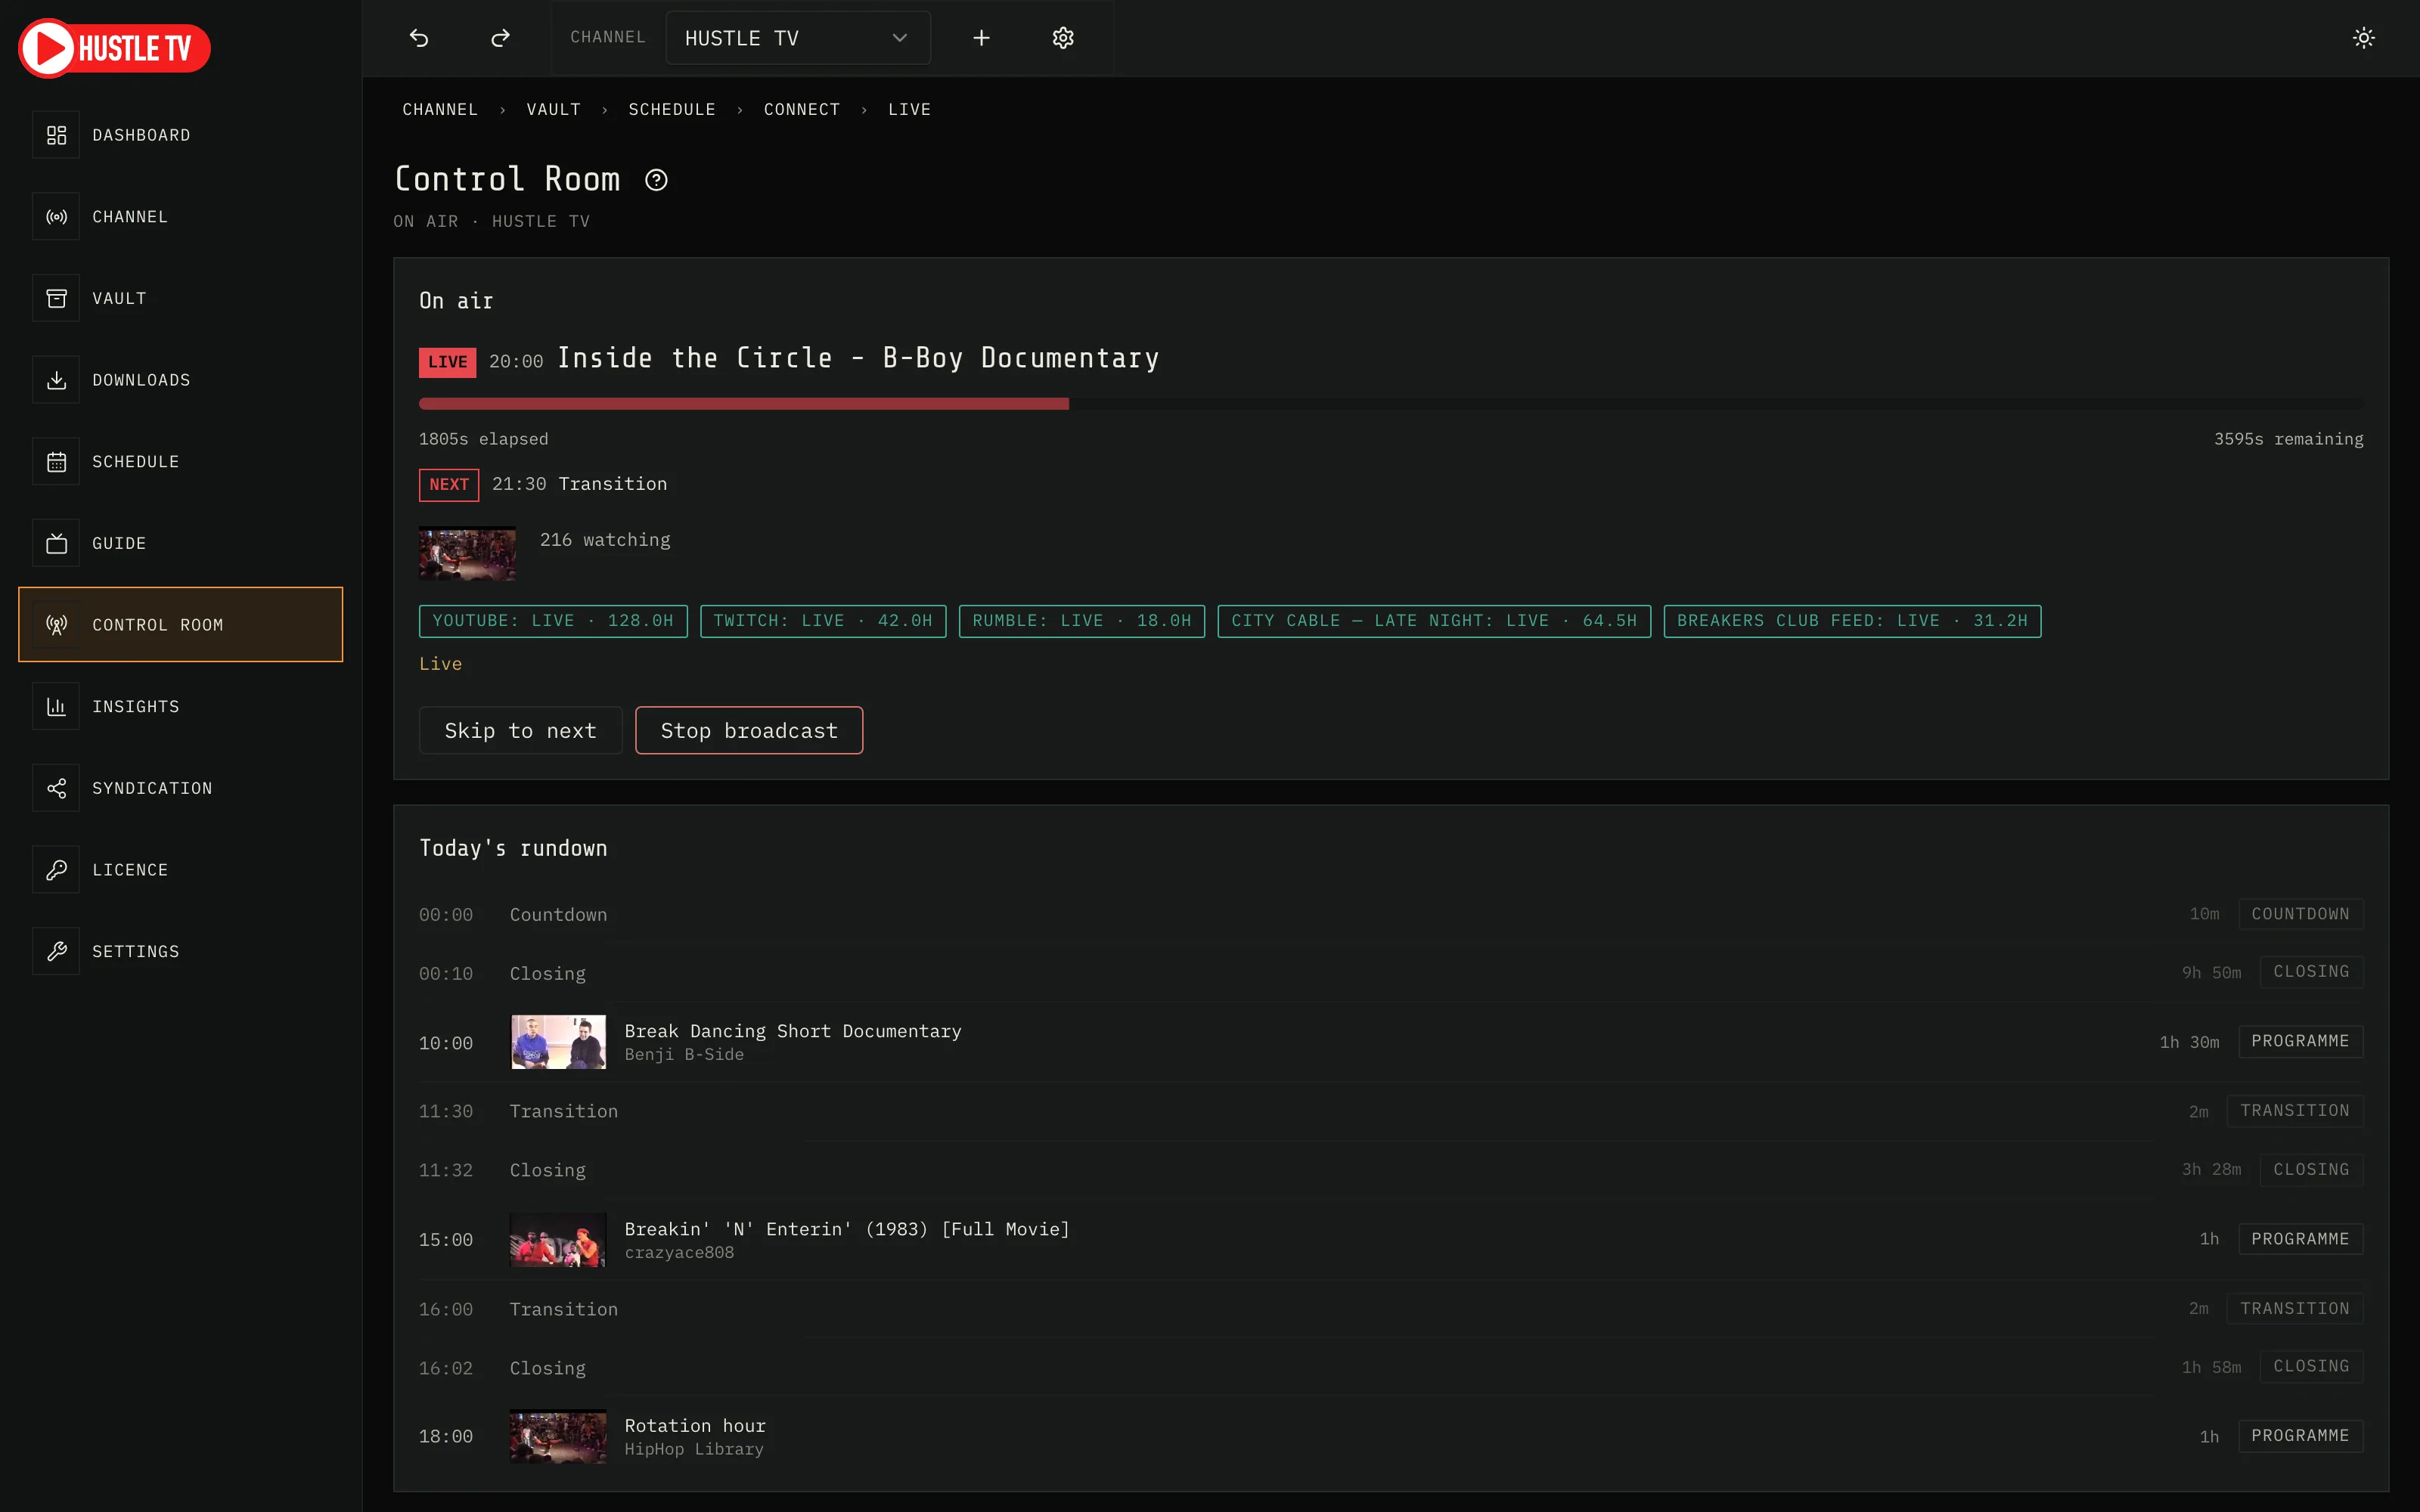2420x1512 pixels.
Task: Click the redo arrow icon
Action: tap(500, 38)
